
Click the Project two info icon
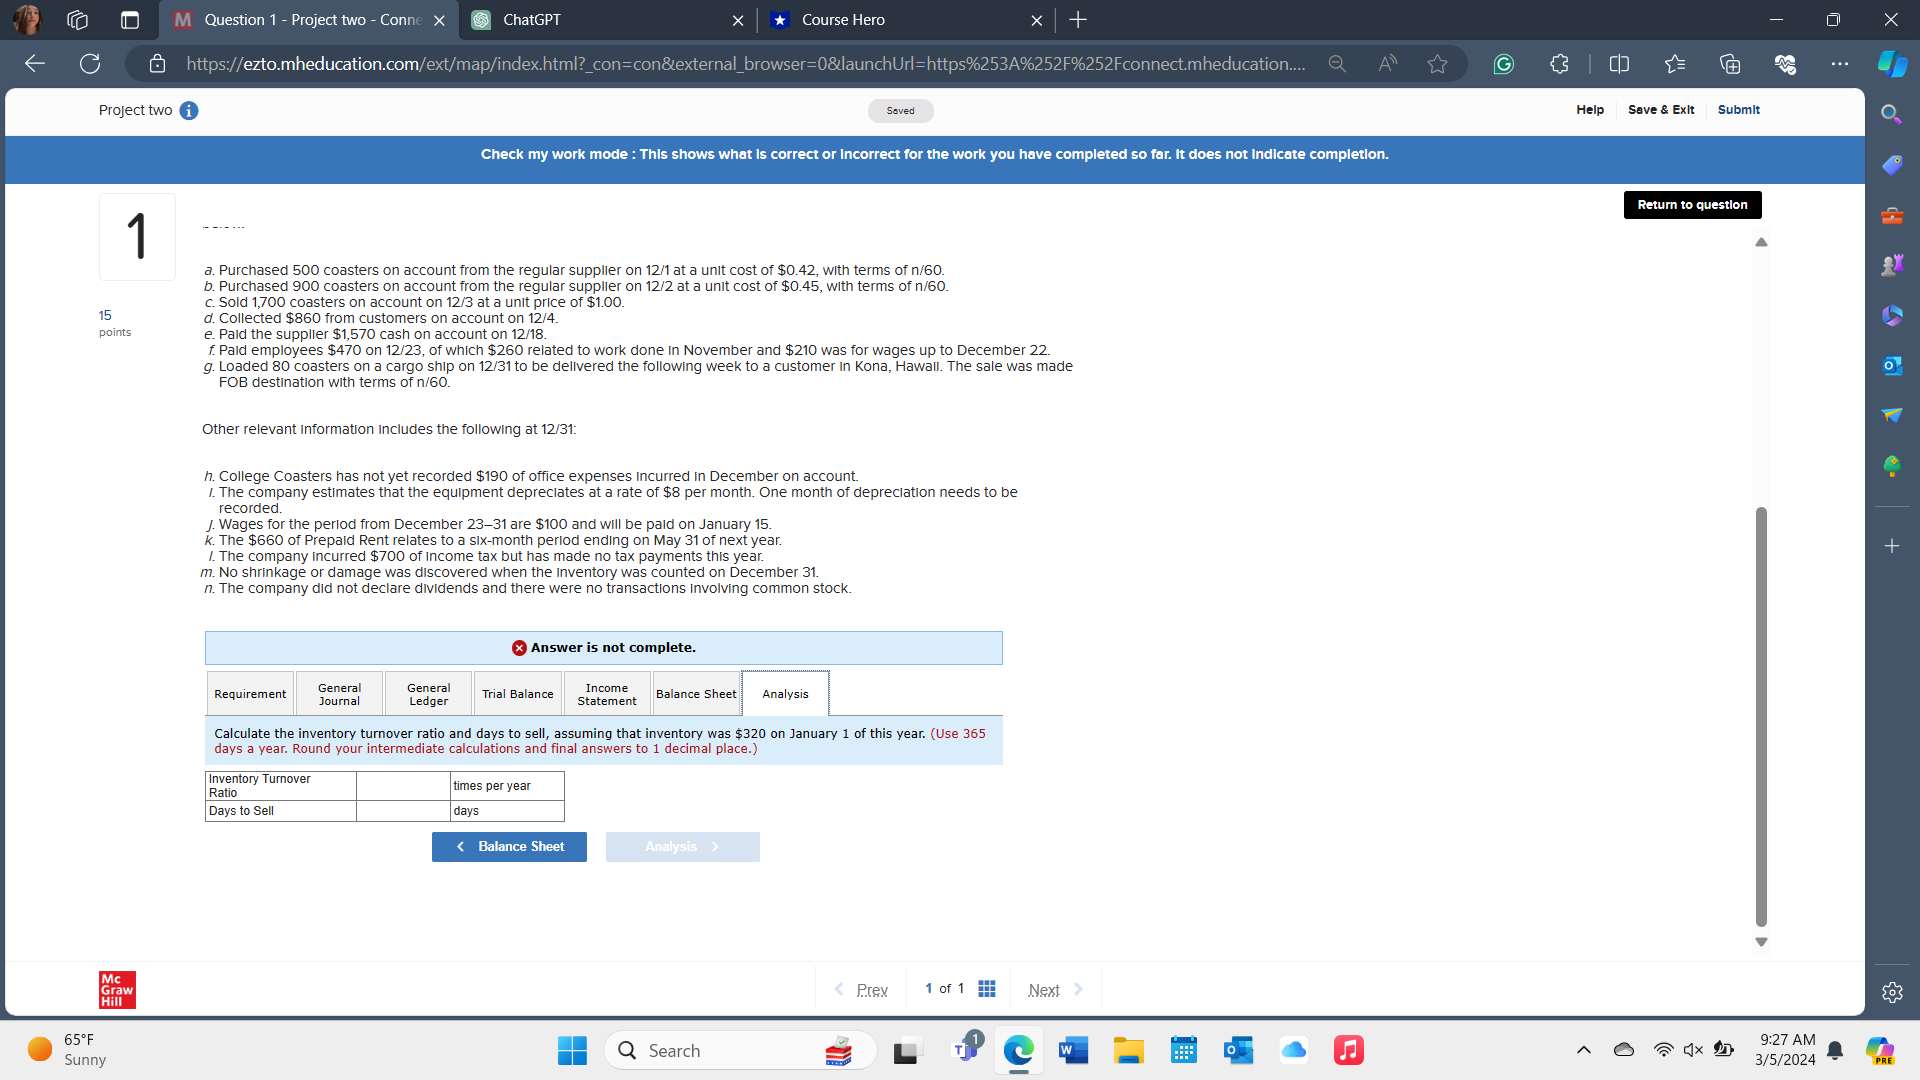[189, 111]
